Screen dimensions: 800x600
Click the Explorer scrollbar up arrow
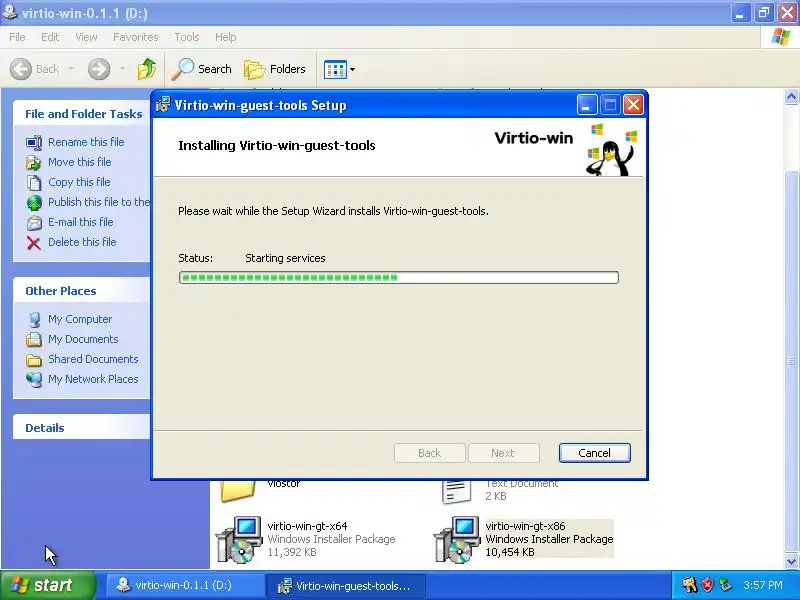point(791,96)
